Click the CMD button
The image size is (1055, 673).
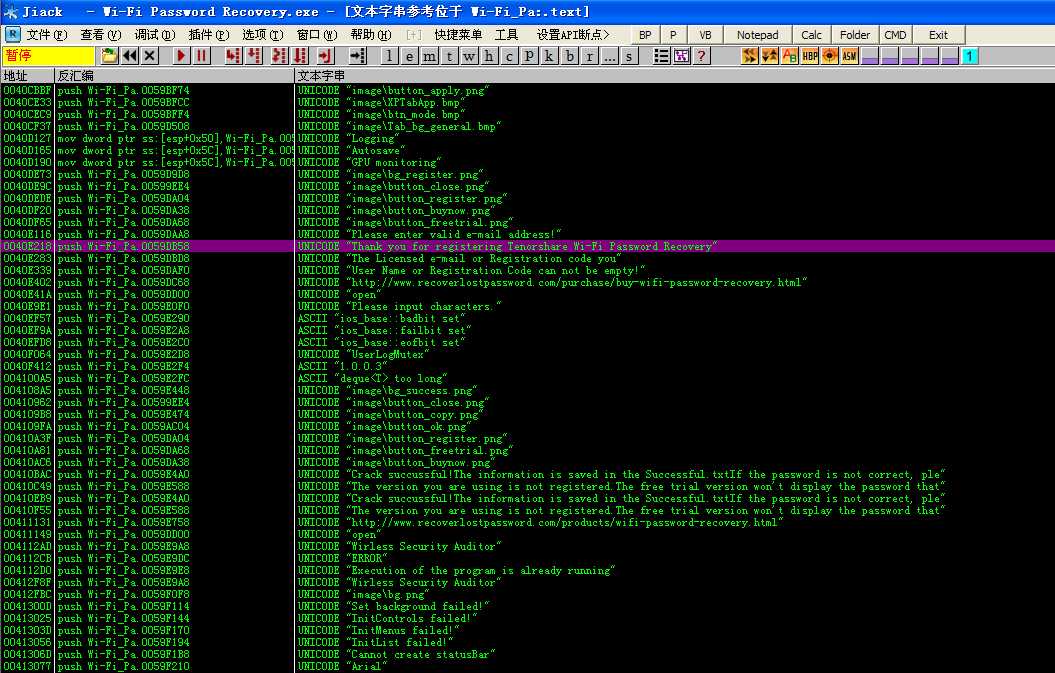[895, 35]
